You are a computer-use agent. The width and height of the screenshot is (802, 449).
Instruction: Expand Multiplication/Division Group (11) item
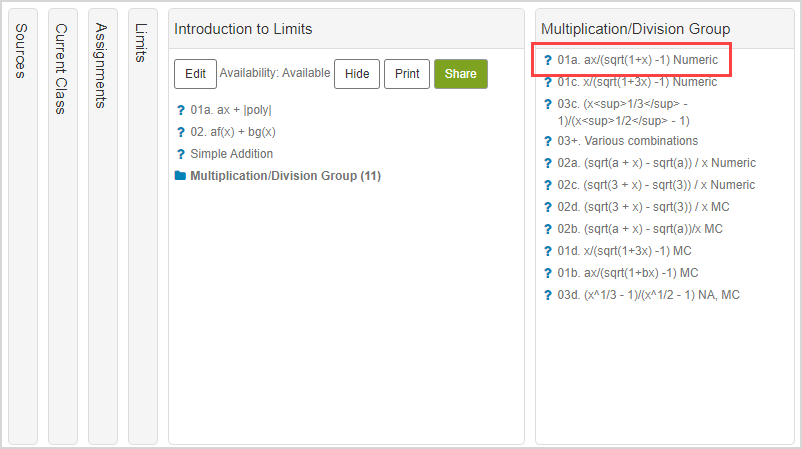coord(285,176)
